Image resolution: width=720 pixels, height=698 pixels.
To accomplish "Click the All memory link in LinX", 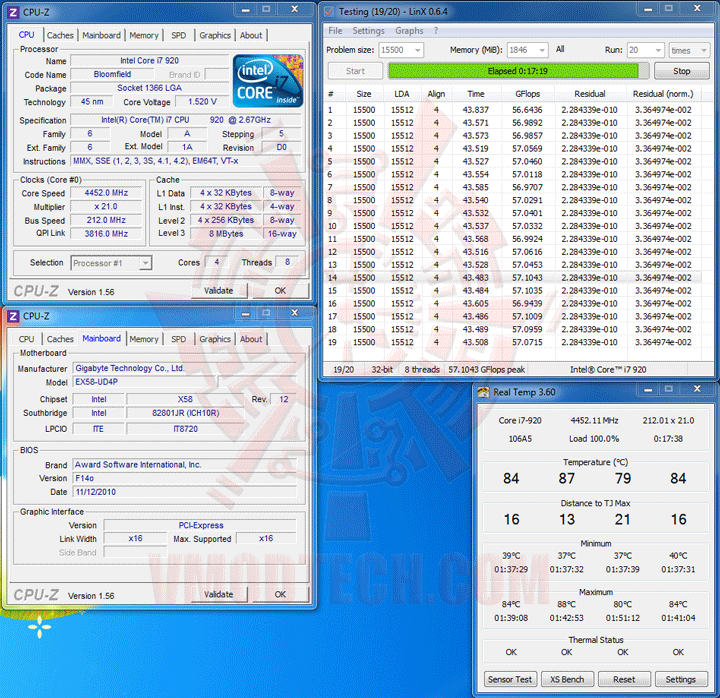I will 560,49.
